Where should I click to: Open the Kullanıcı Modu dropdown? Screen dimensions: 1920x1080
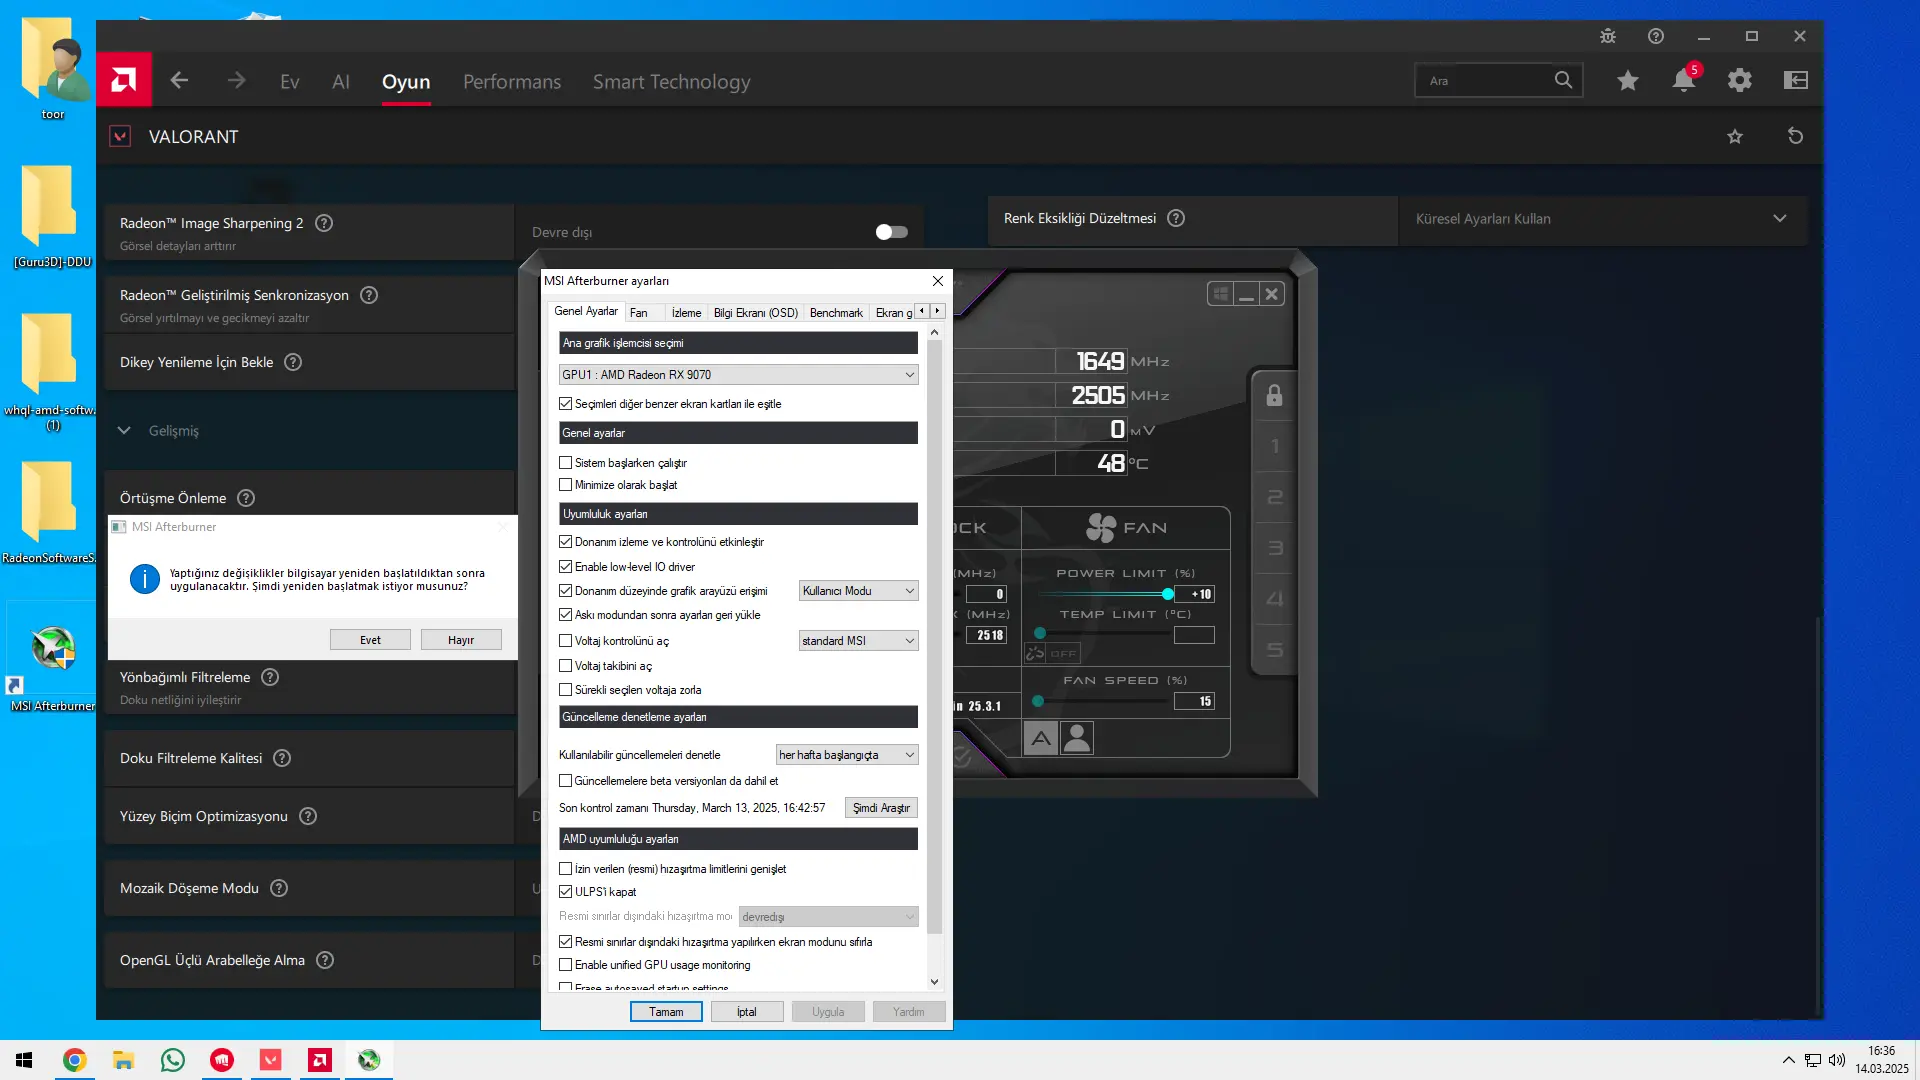[858, 591]
